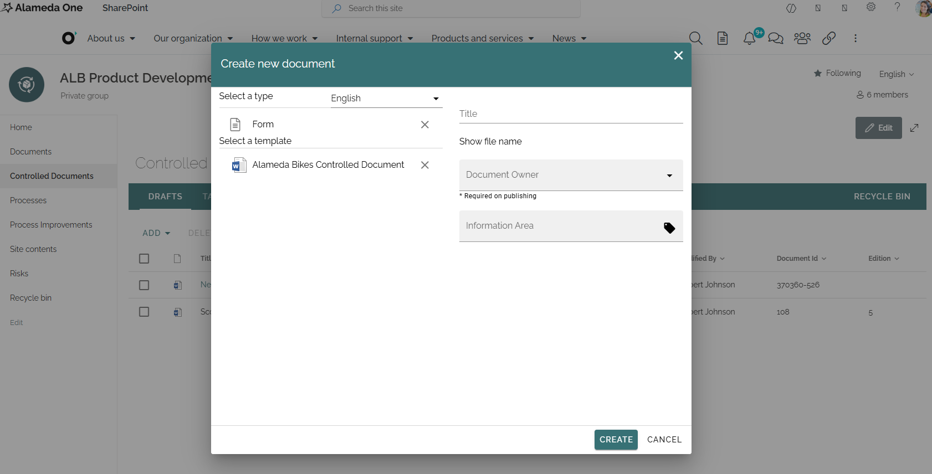The height and width of the screenshot is (474, 932).
Task: Tick the checkbox for the row with ID 108
Action: (144, 312)
